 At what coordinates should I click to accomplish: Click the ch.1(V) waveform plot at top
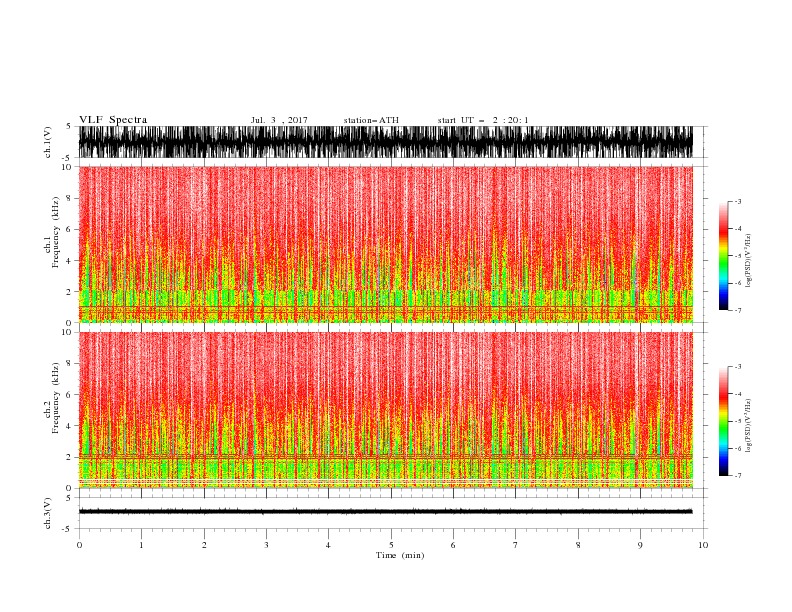pyautogui.click(x=385, y=142)
